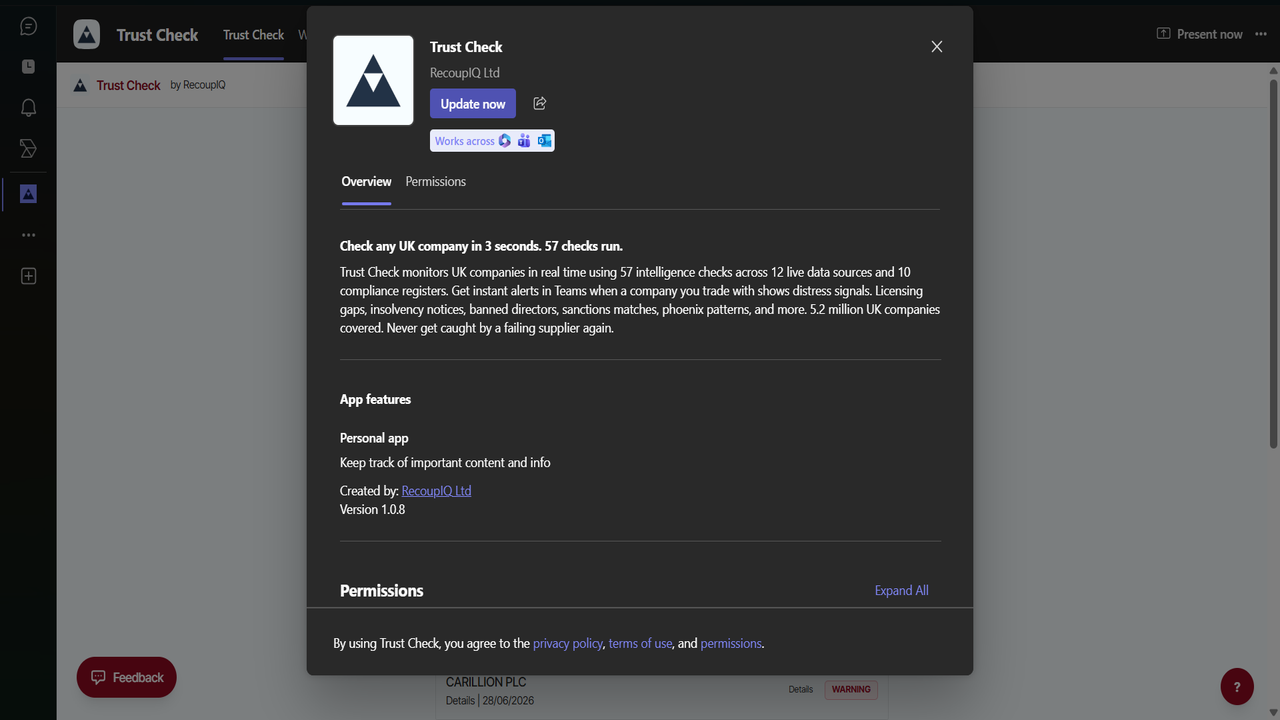Click the Version 1.0.8 text
Viewport: 1280px width, 720px height.
tap(372, 510)
